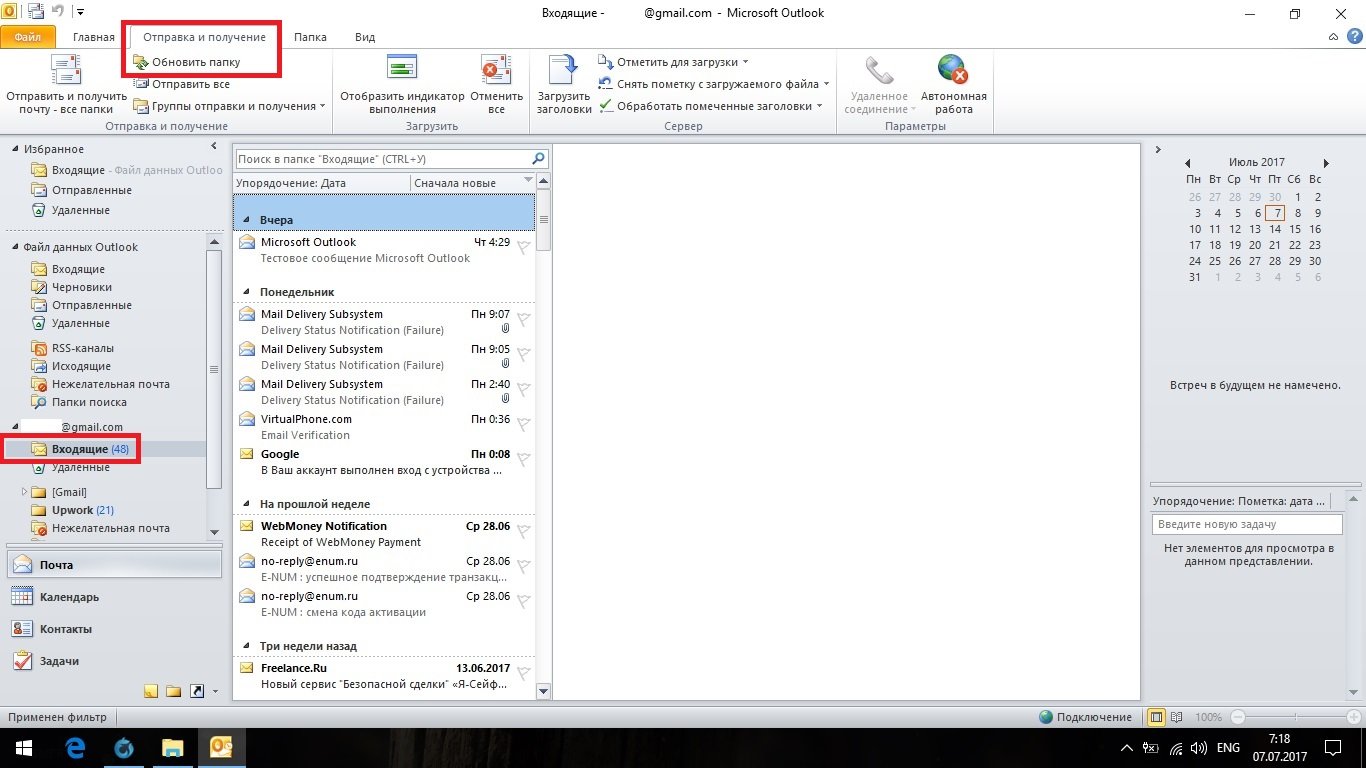The image size is (1366, 768).
Task: Select 'Почта' in the navigation pane
Action: tap(115, 565)
